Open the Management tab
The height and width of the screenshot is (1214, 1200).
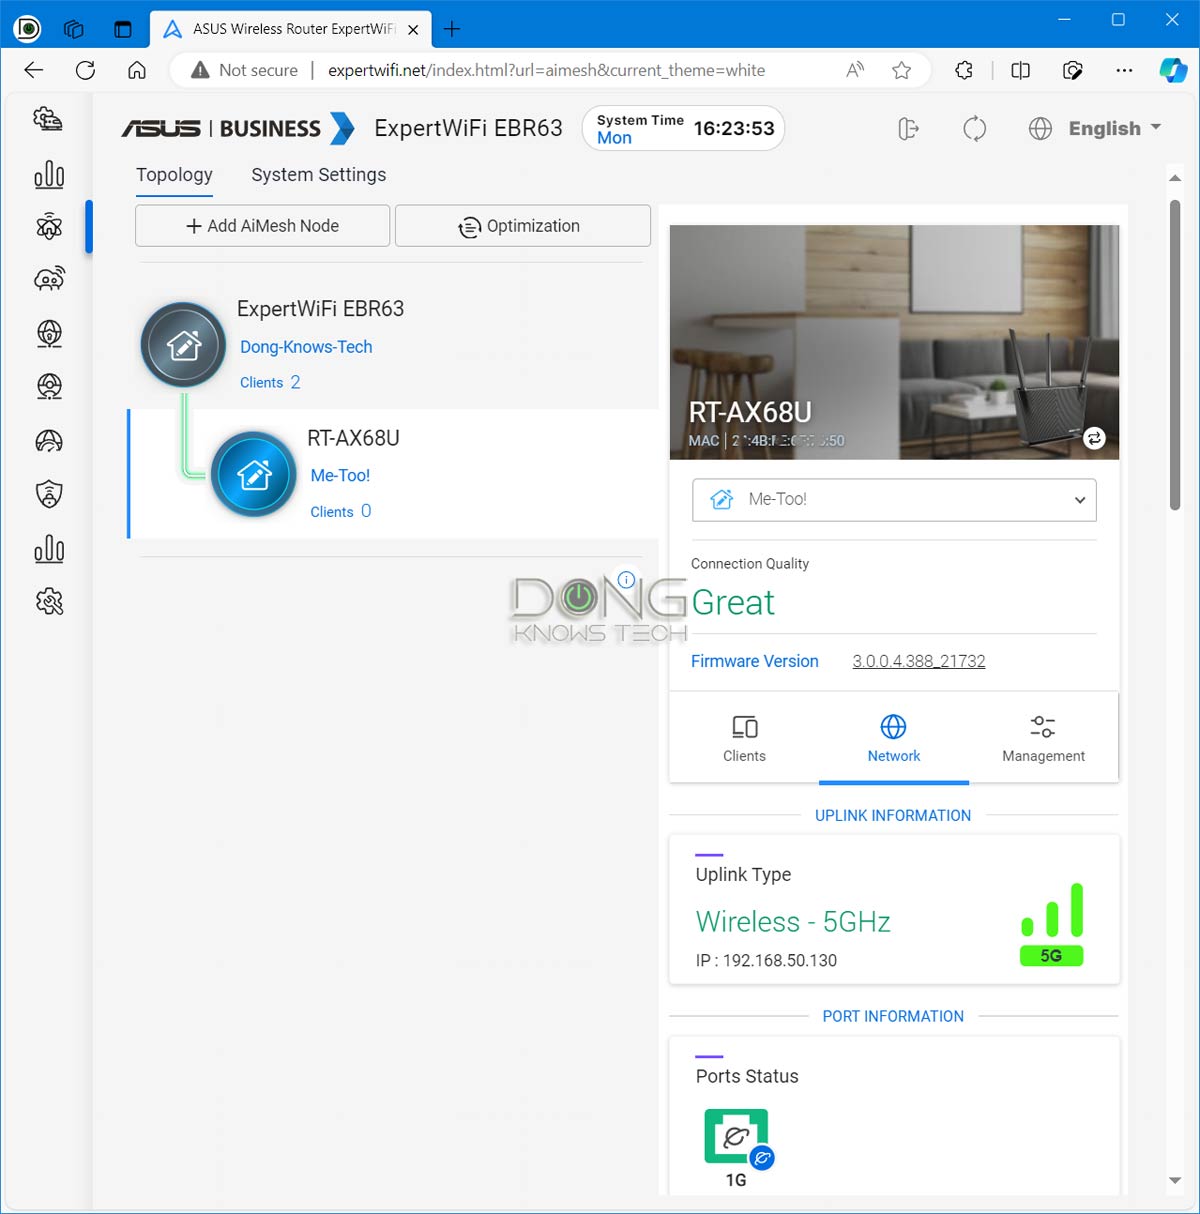click(x=1043, y=739)
